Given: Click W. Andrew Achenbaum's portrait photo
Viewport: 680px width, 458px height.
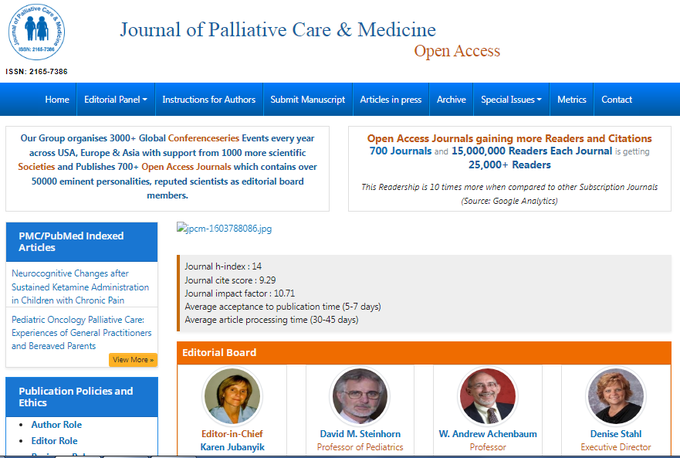Looking at the screenshot, I should click(x=487, y=396).
